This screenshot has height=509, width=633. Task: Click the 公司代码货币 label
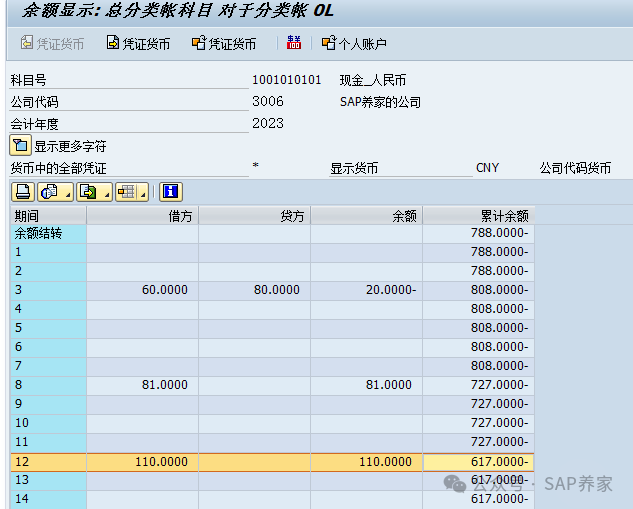click(575, 168)
